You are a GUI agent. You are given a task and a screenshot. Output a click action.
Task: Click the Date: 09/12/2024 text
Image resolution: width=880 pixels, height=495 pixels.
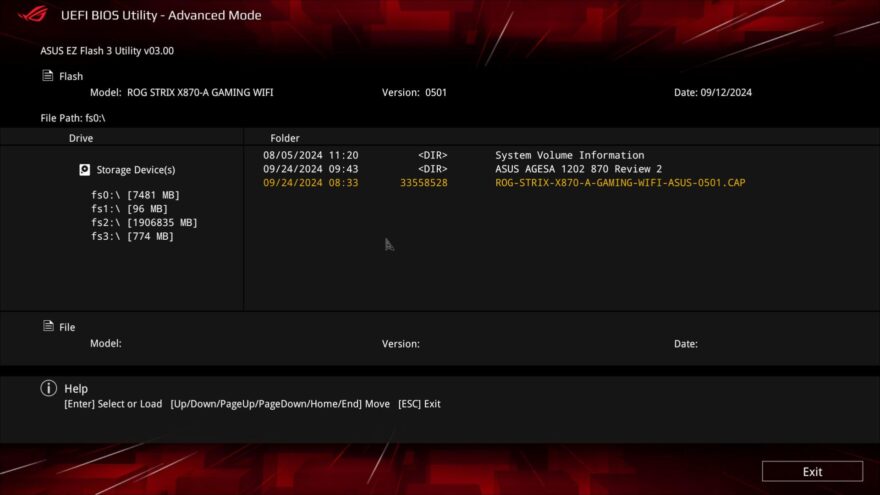point(713,93)
